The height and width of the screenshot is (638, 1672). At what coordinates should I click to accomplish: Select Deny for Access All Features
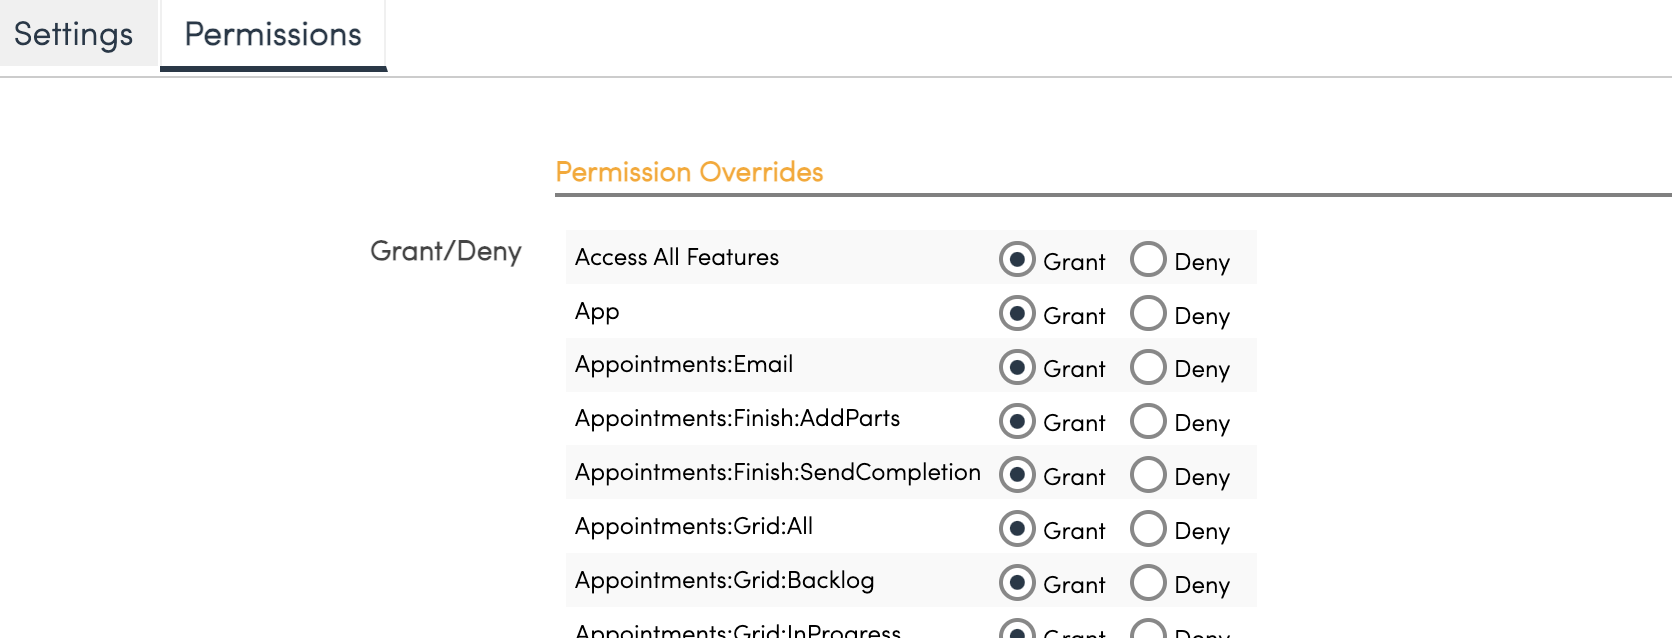(x=1148, y=259)
